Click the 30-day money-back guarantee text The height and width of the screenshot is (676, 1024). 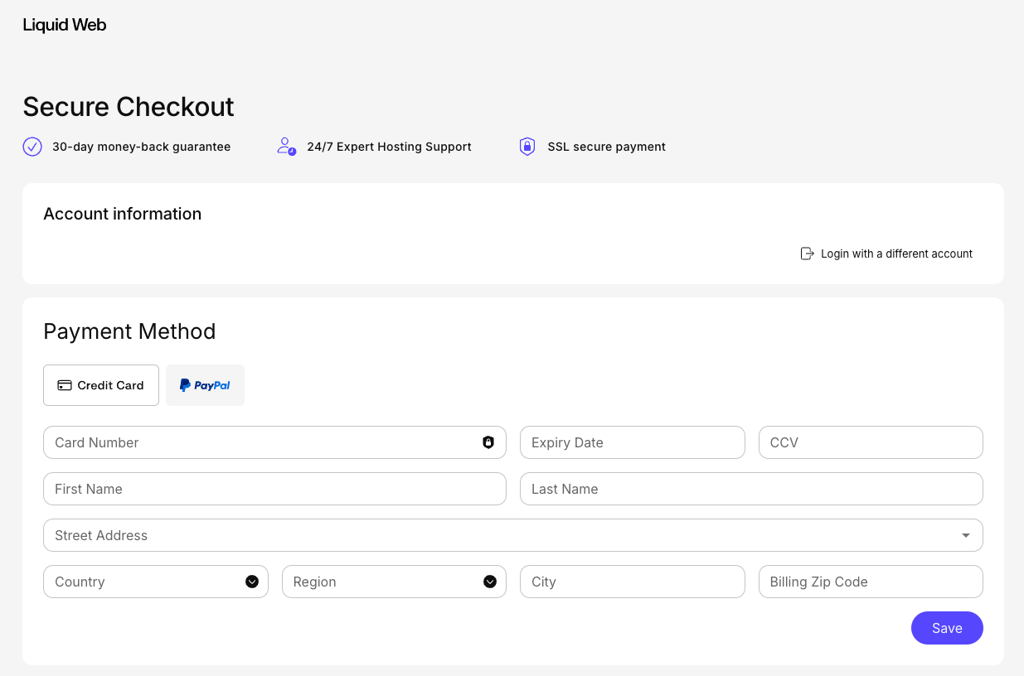(141, 147)
